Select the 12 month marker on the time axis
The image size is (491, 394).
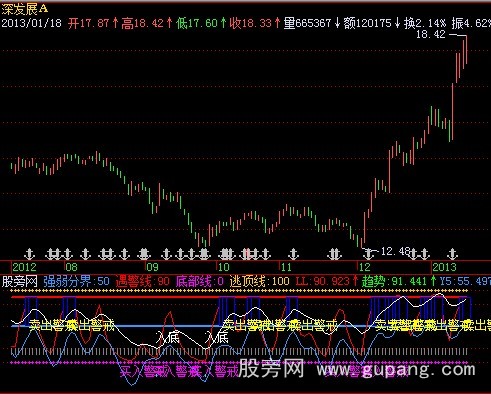(364, 267)
